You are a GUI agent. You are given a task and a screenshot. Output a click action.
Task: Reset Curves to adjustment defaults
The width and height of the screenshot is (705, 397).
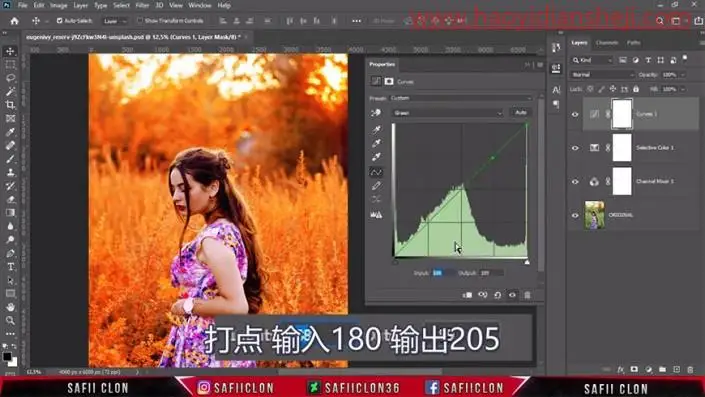(x=498, y=295)
